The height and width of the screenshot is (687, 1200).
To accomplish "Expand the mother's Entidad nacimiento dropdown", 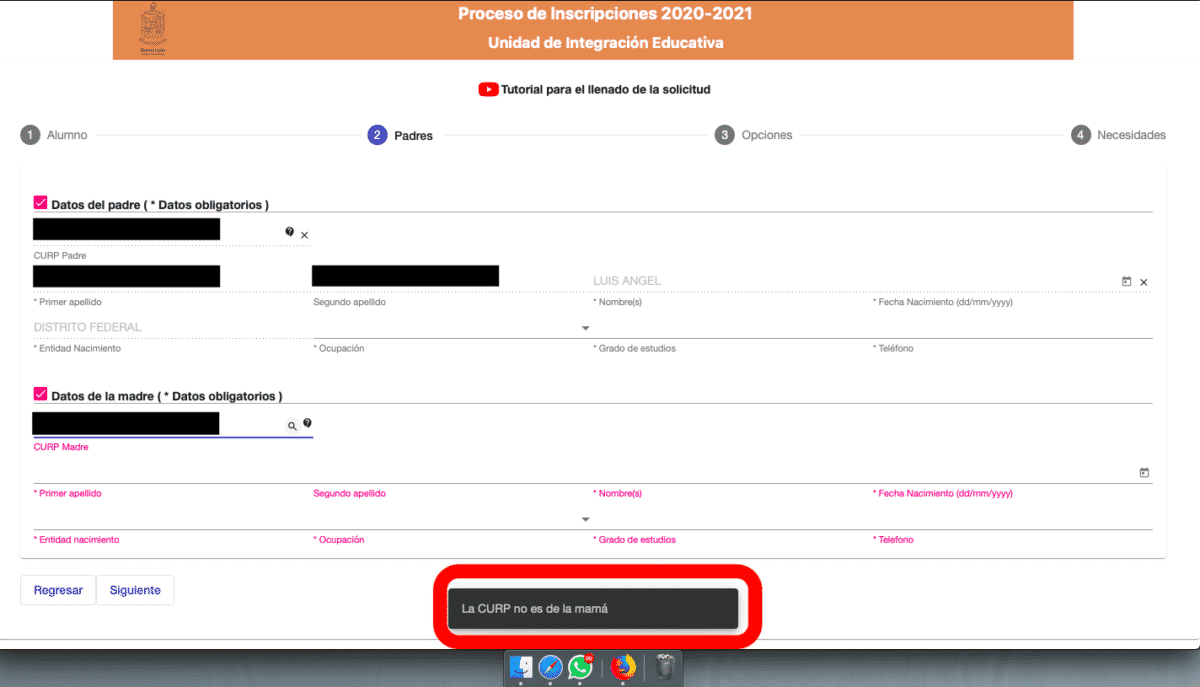I will click(585, 519).
